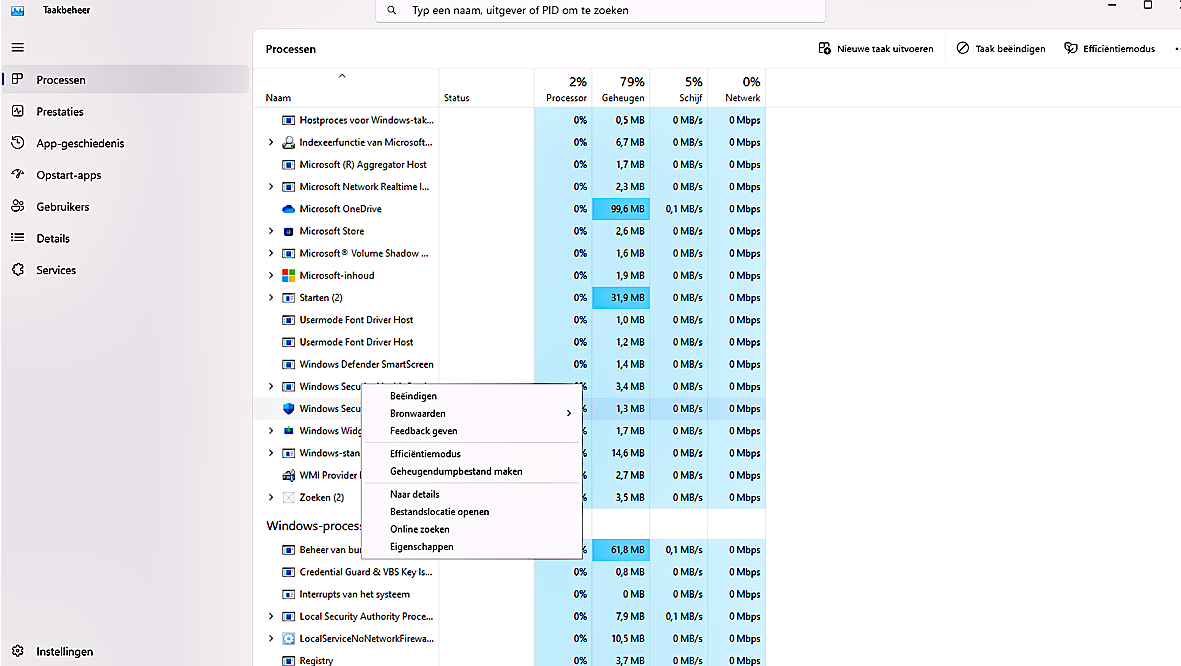1181x666 pixels.
Task: Click the Gebruikers users icon
Action: [x=18, y=206]
